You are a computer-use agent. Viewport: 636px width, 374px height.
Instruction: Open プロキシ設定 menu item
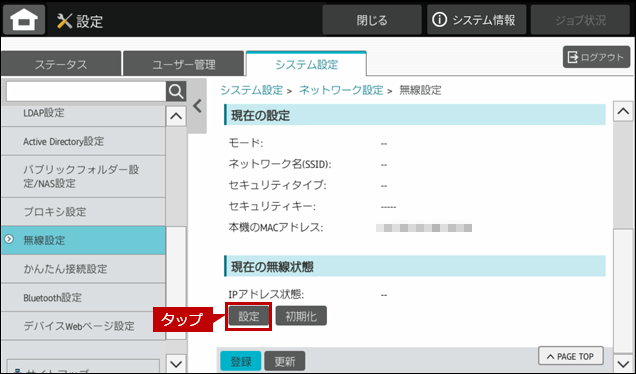[83, 212]
